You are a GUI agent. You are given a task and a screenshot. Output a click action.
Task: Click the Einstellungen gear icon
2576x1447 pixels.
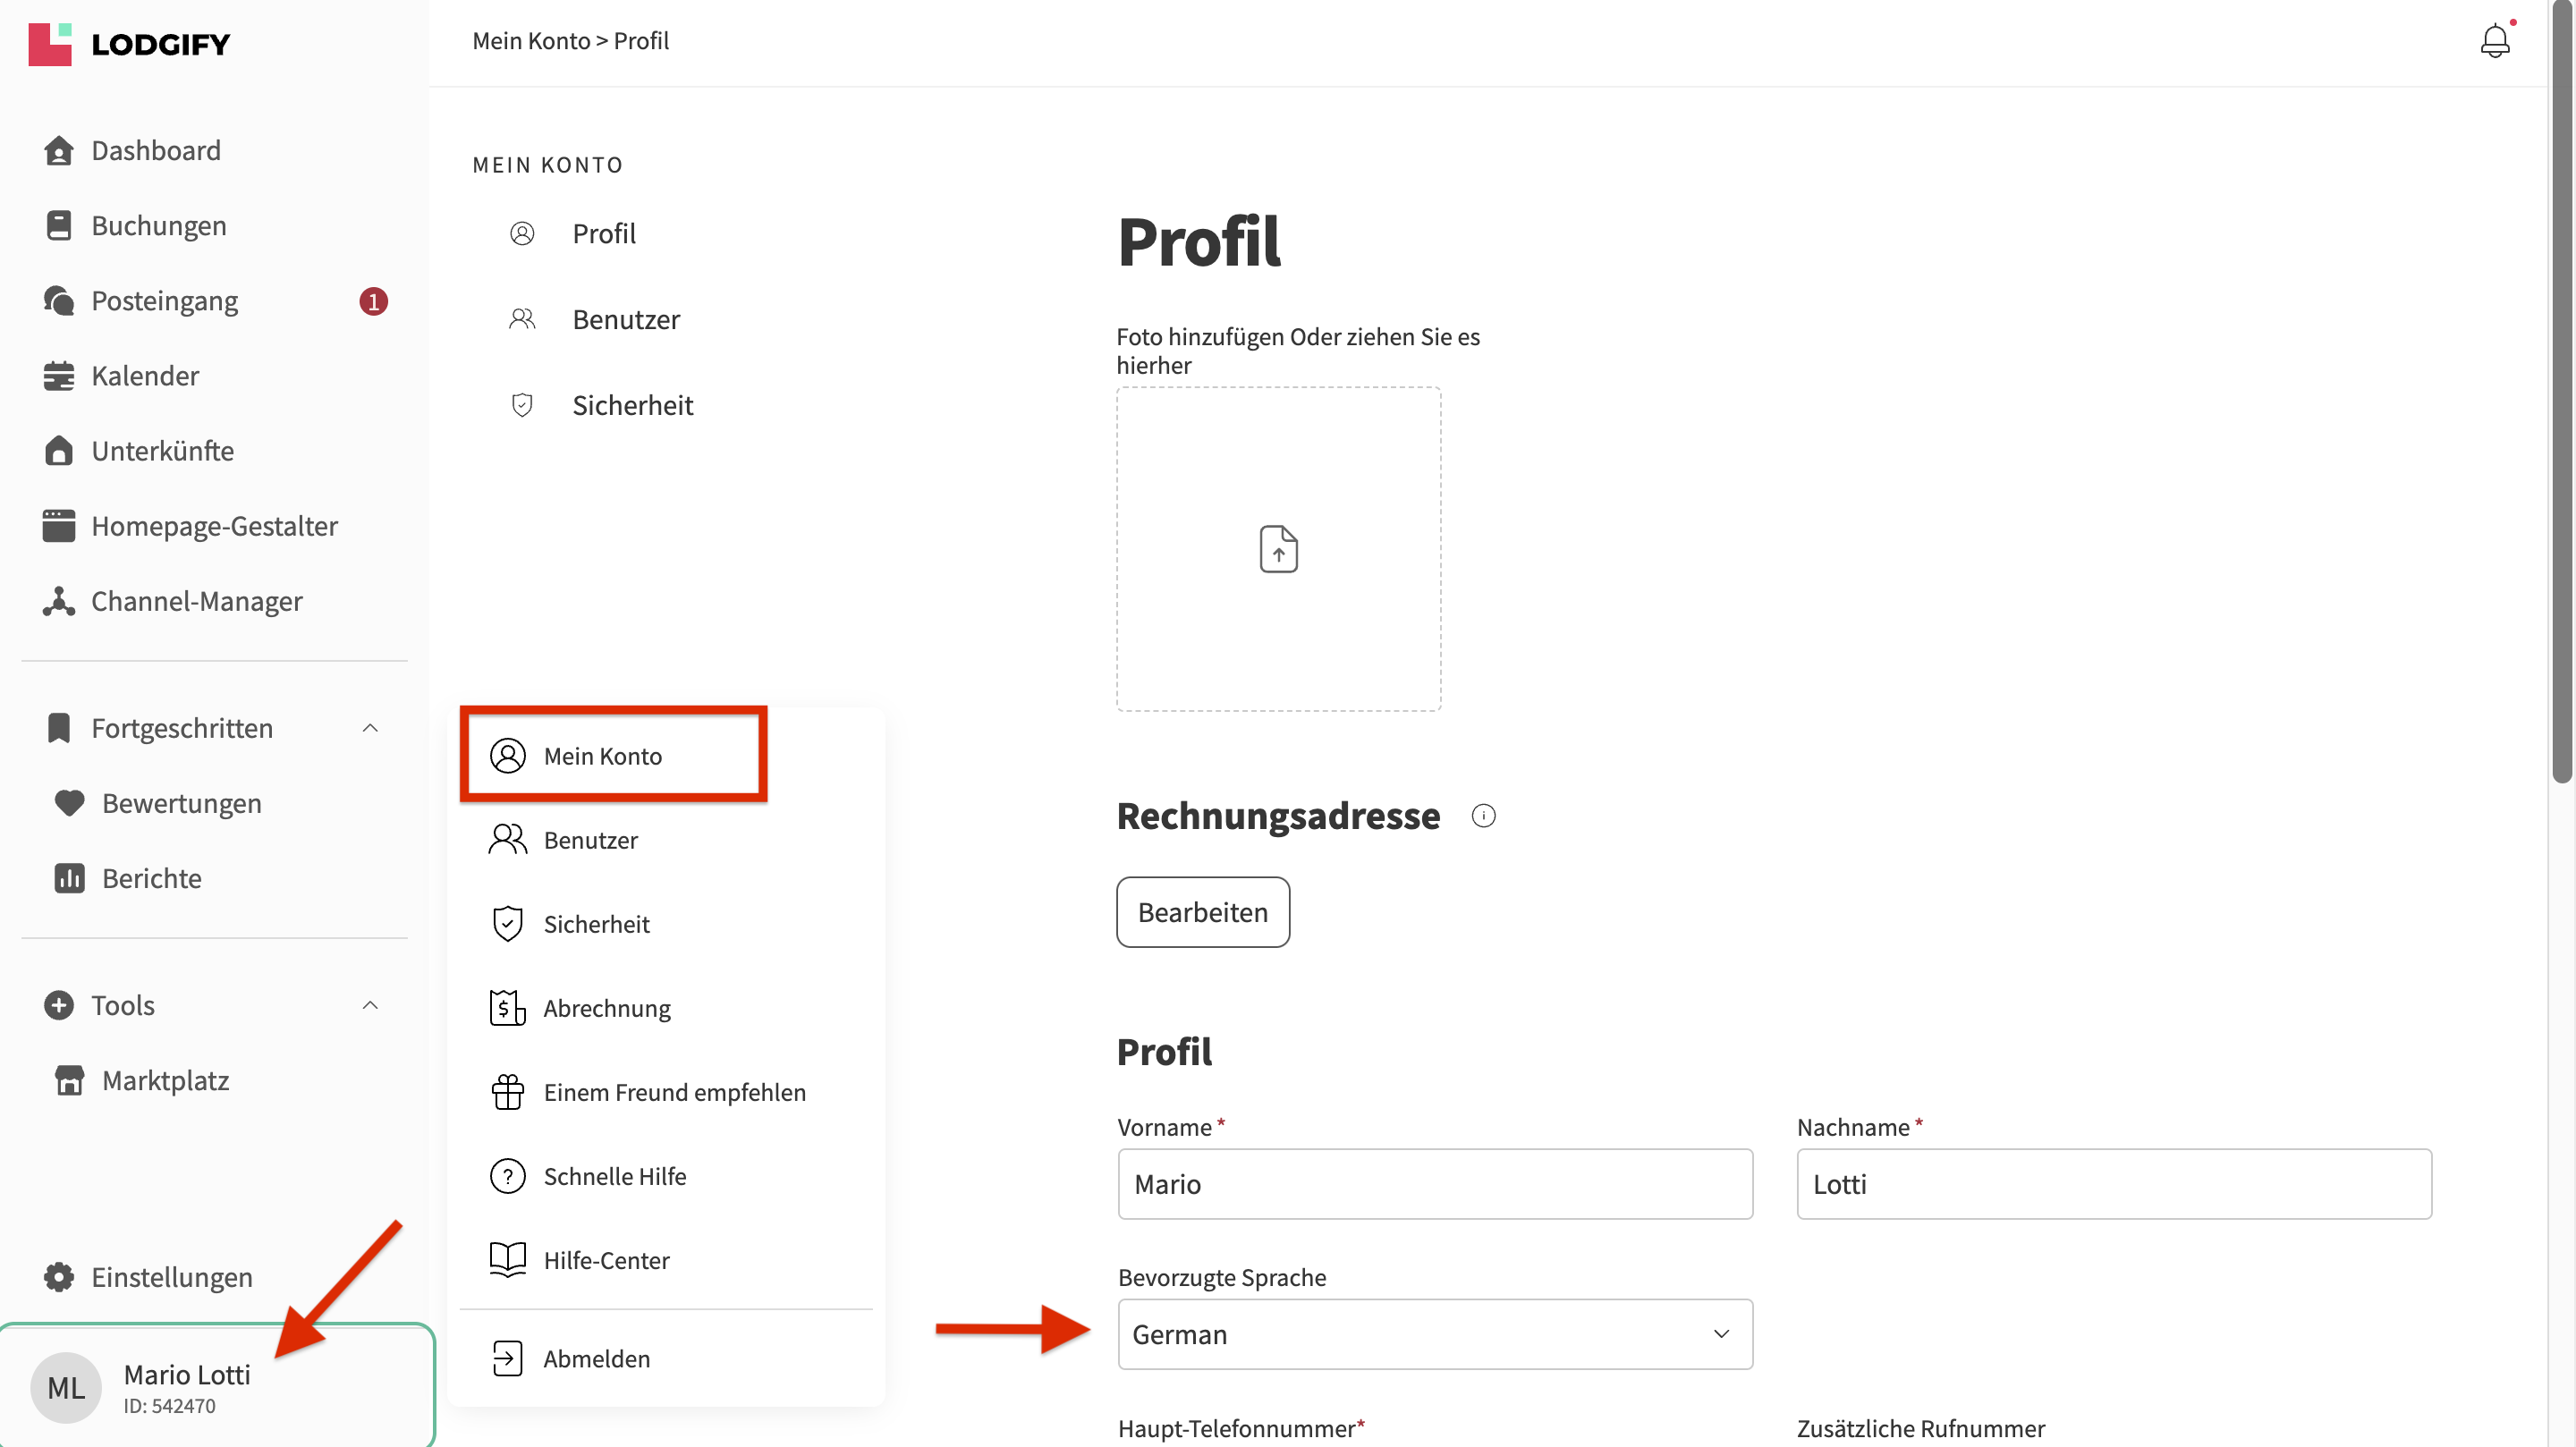tap(59, 1277)
